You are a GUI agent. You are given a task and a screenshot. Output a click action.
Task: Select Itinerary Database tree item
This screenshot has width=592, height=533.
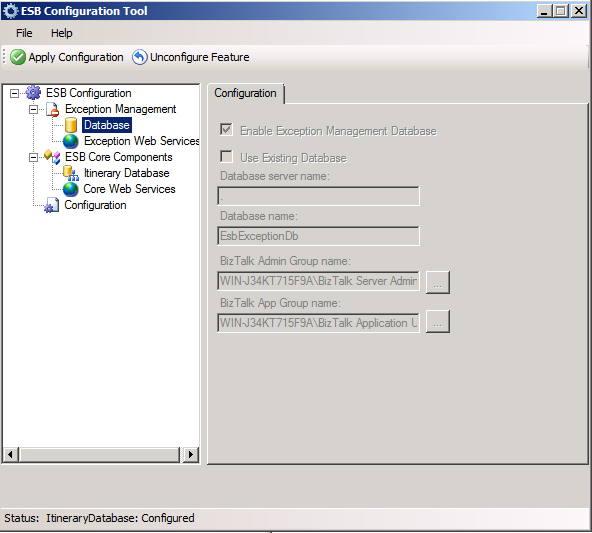tap(126, 173)
